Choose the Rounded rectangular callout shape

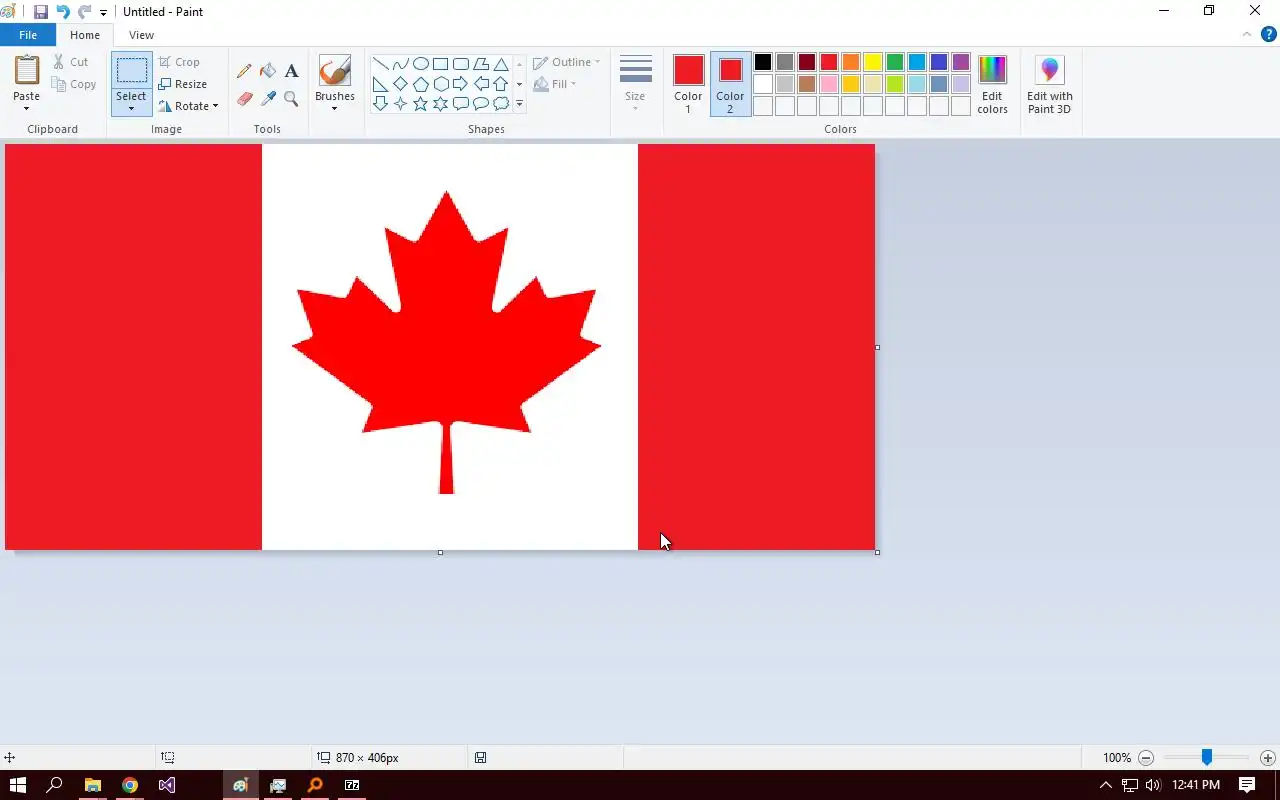coord(461,104)
